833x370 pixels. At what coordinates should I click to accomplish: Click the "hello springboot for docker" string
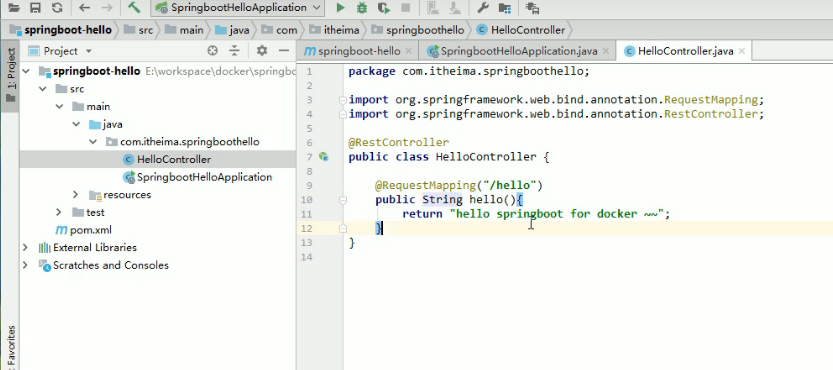[557, 214]
